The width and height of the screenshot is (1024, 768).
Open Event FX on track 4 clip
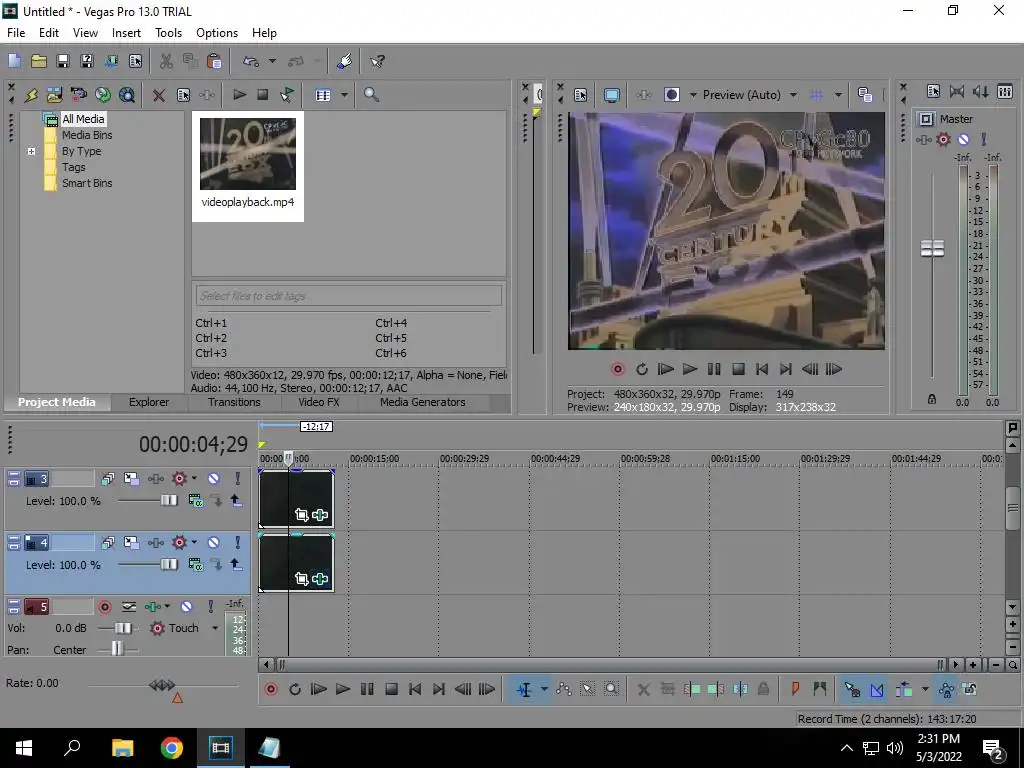coord(320,579)
